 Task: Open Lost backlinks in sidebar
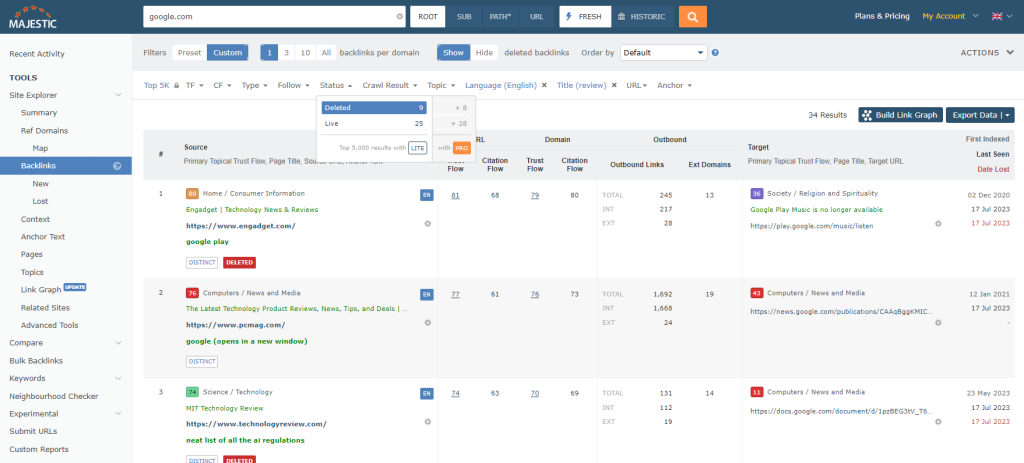(x=40, y=202)
